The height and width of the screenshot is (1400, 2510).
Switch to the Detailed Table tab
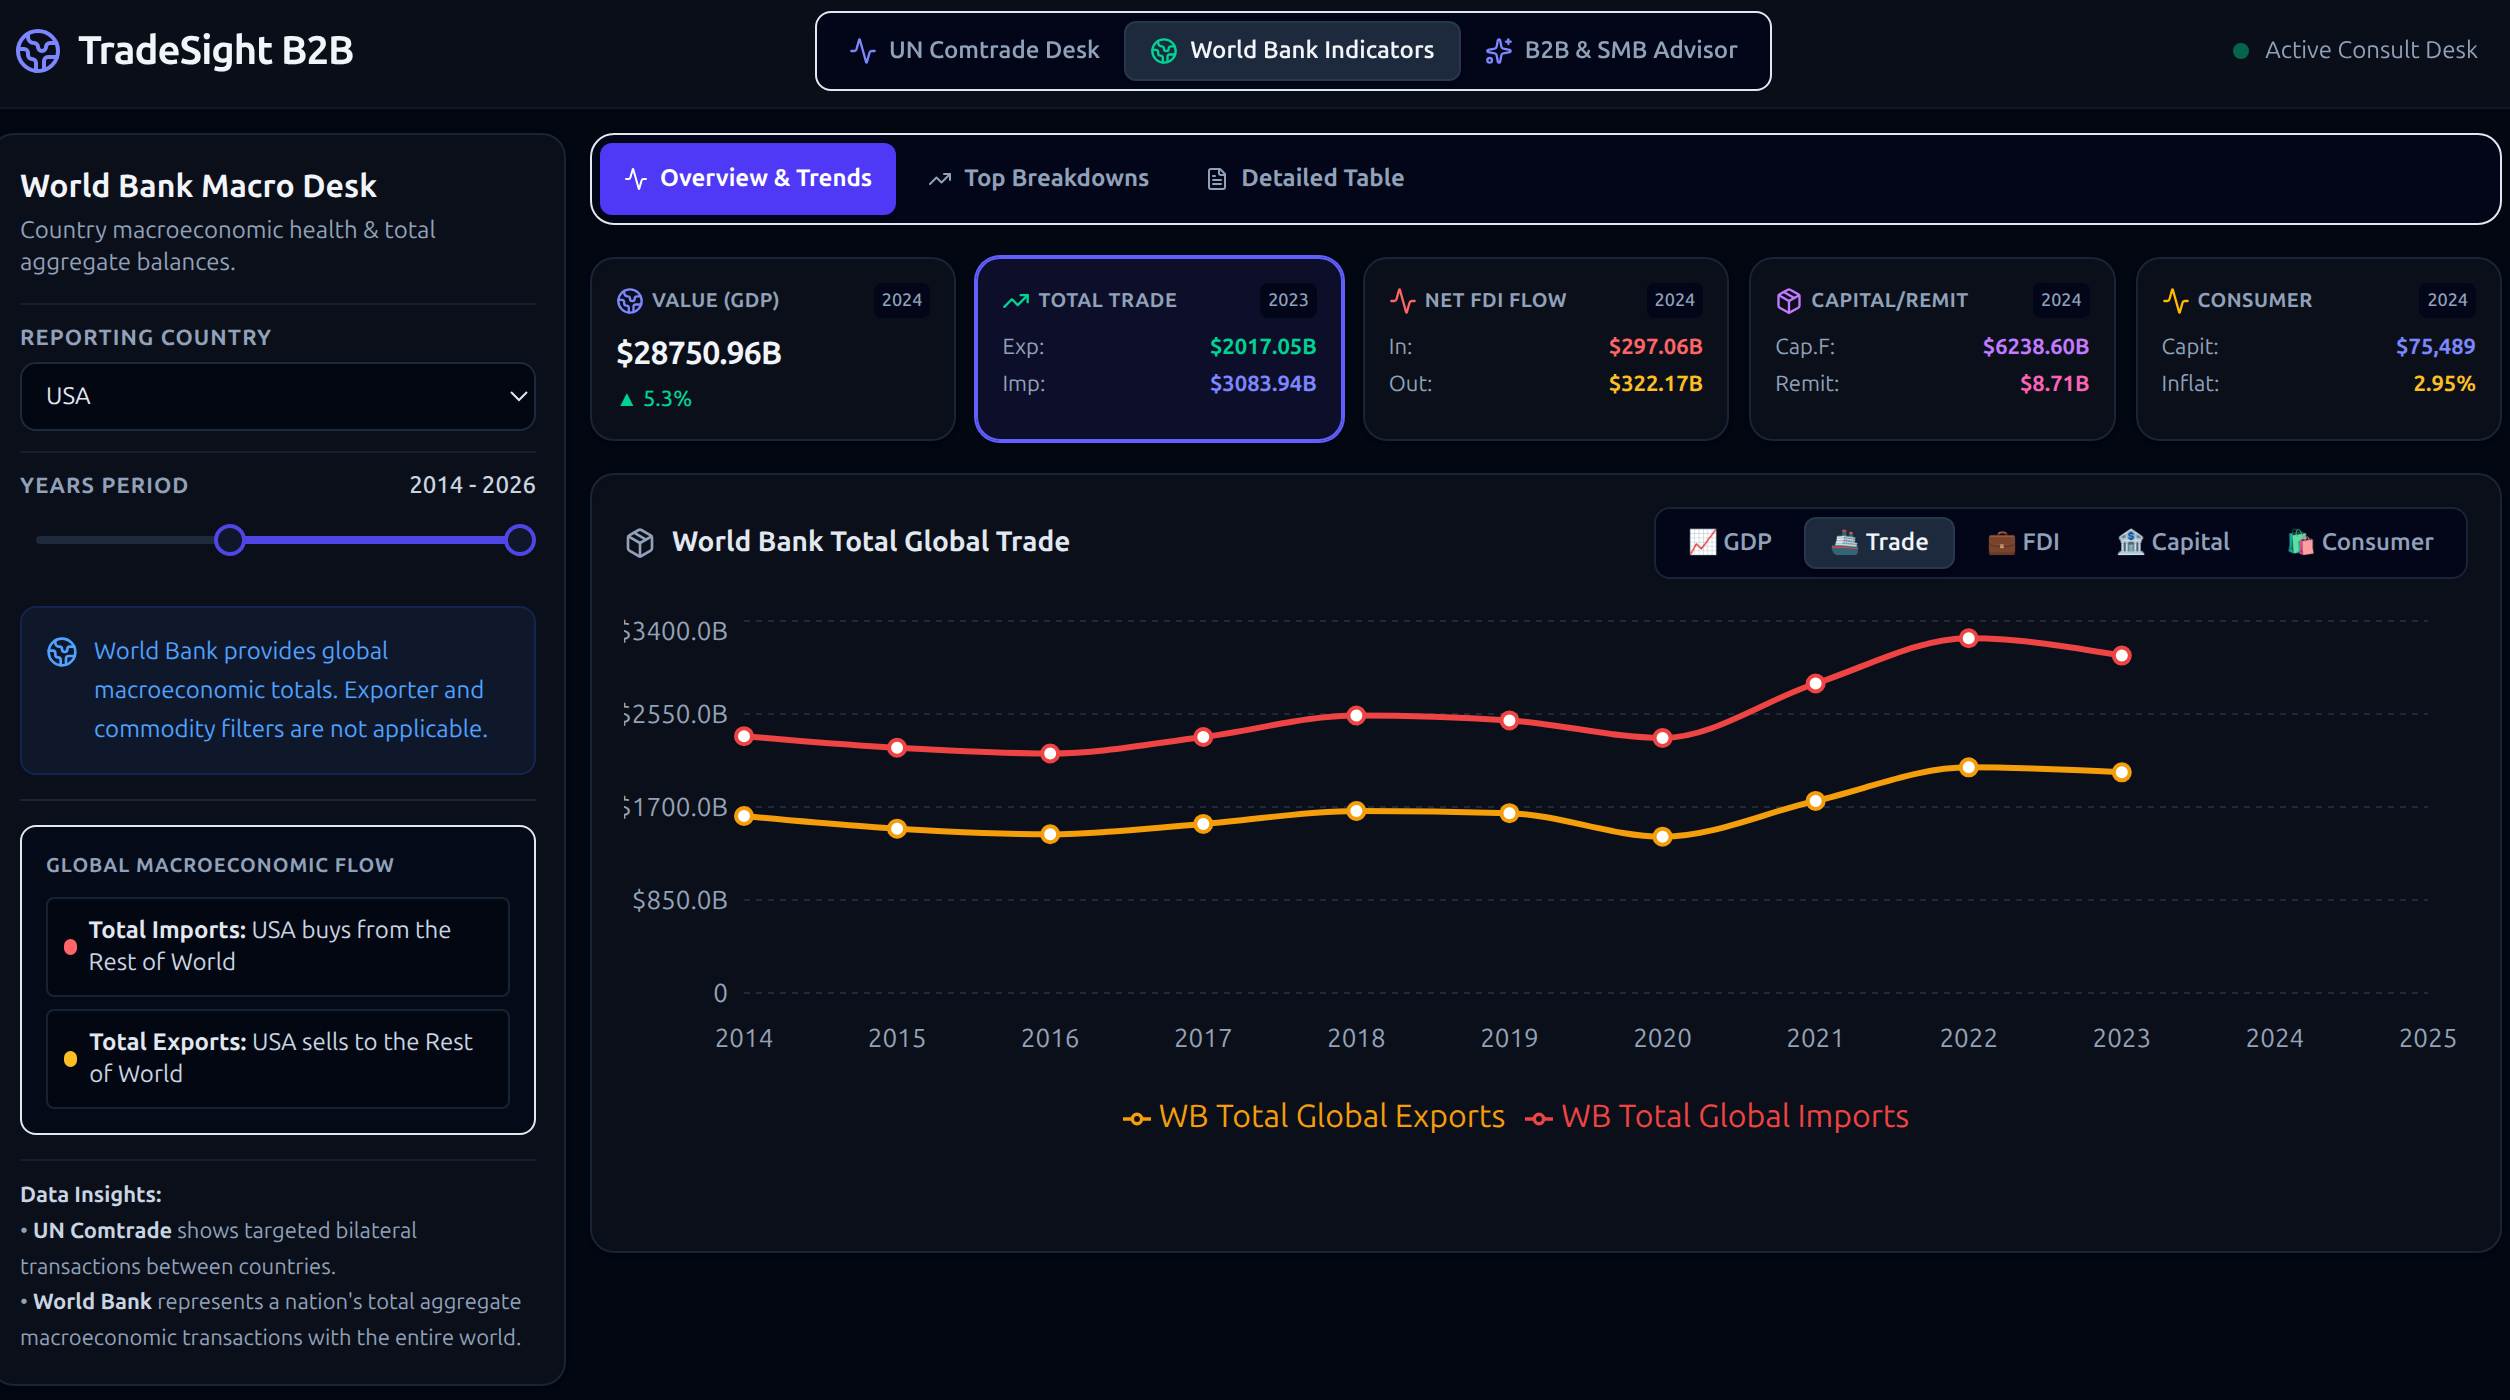[x=1305, y=178]
